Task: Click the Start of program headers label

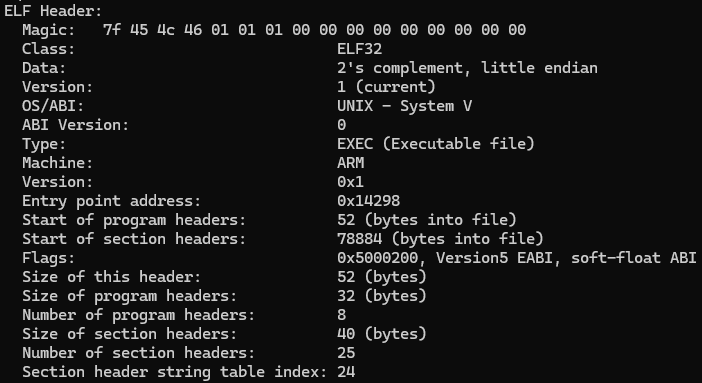Action: [134, 220]
